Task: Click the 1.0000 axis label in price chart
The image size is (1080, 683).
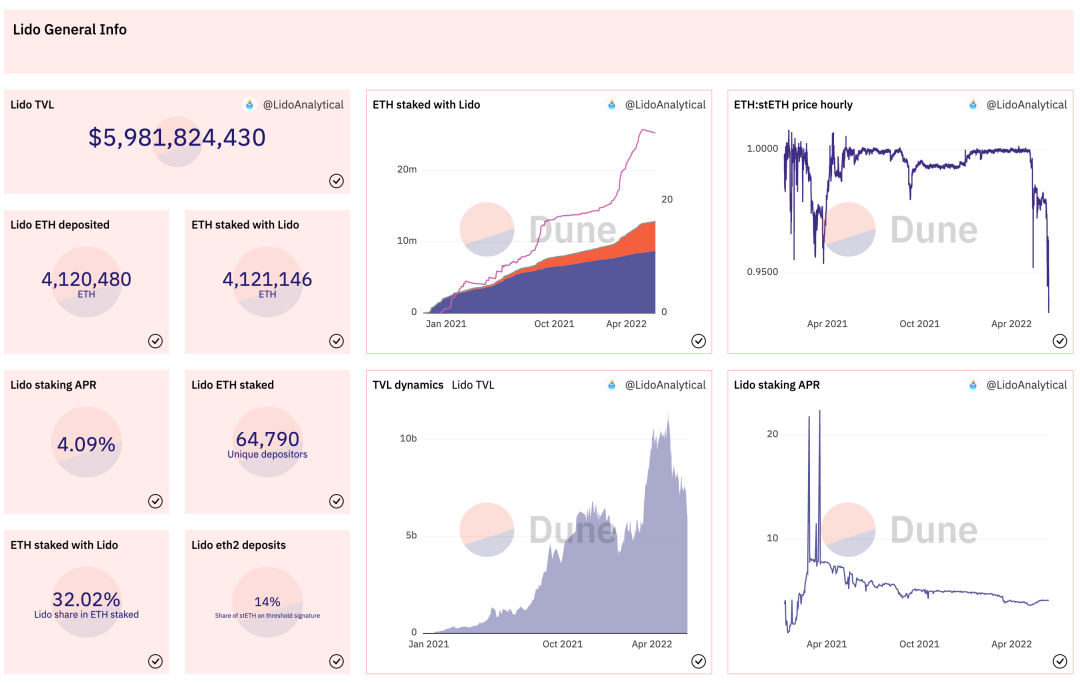Action: [762, 149]
